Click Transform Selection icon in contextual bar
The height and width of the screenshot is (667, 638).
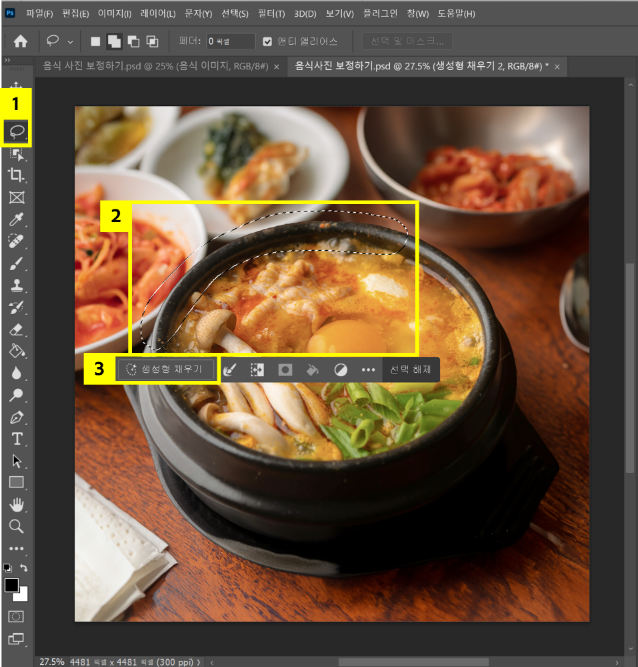(257, 369)
